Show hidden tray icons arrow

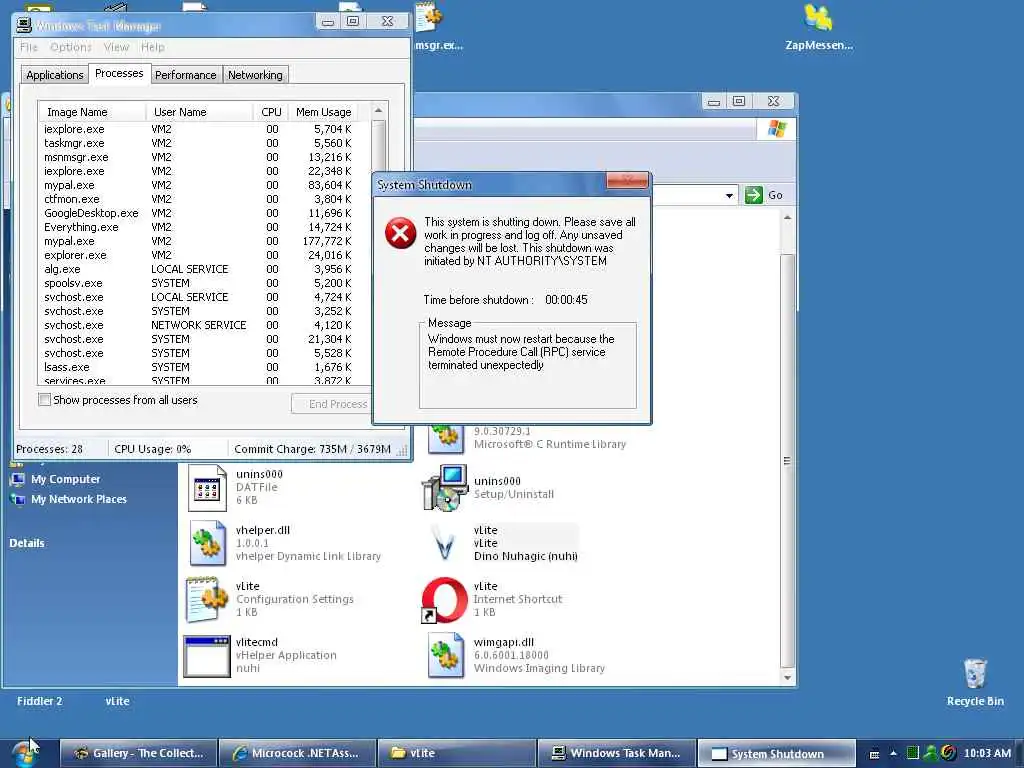point(893,753)
